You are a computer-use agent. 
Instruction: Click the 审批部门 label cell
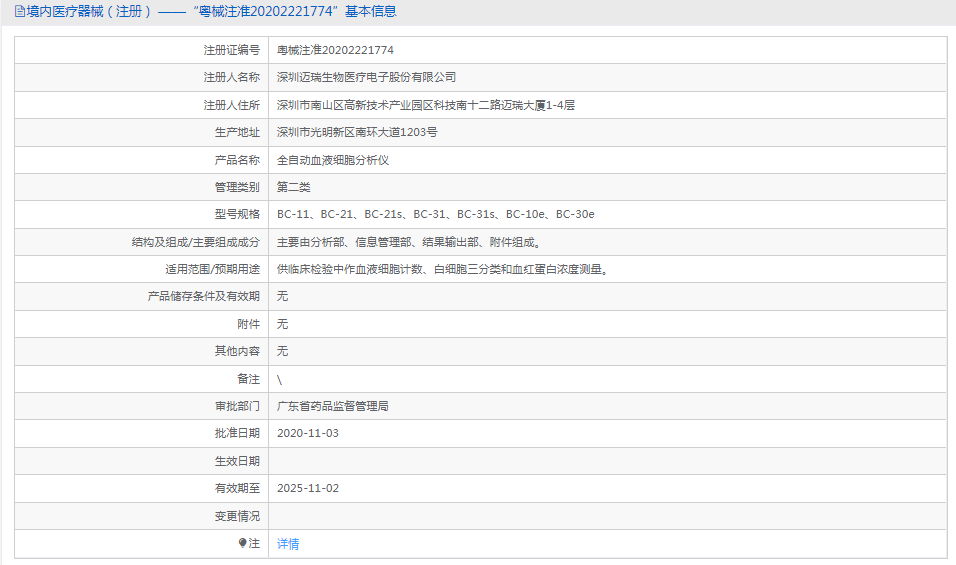(x=141, y=406)
